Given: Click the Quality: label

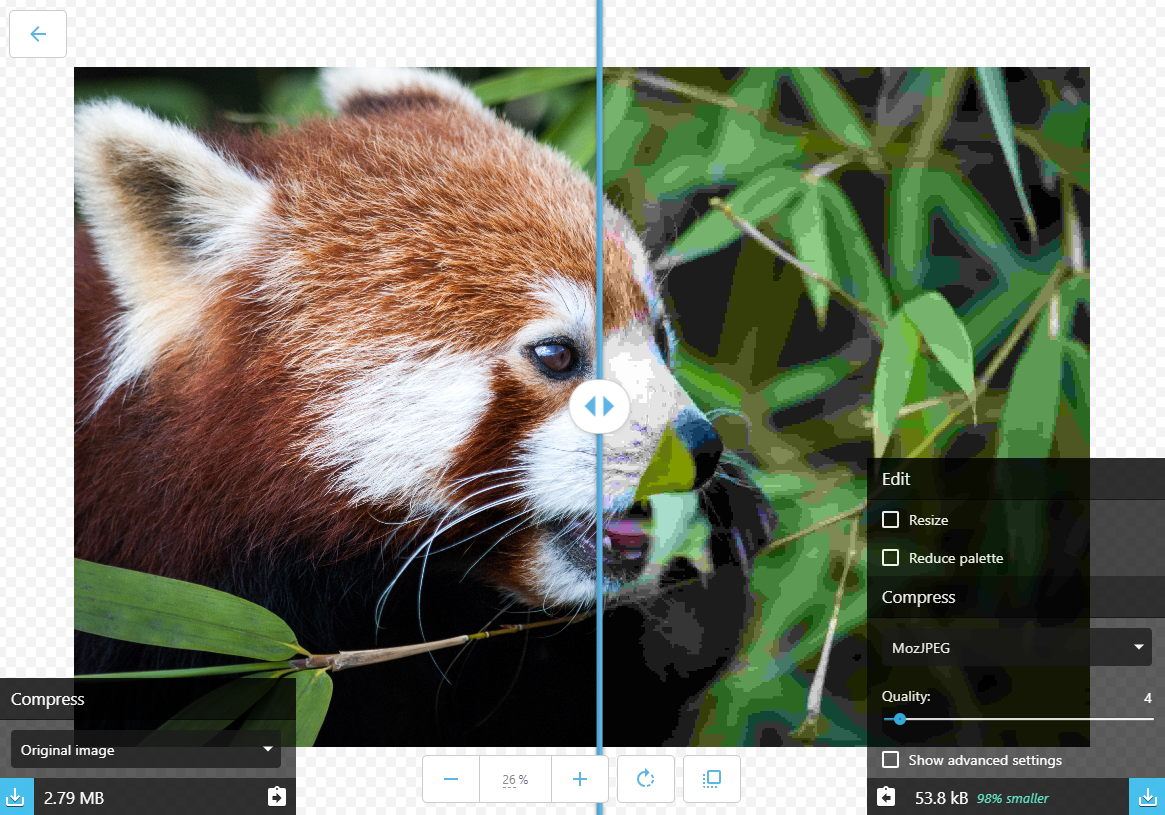Looking at the screenshot, I should [x=906, y=696].
